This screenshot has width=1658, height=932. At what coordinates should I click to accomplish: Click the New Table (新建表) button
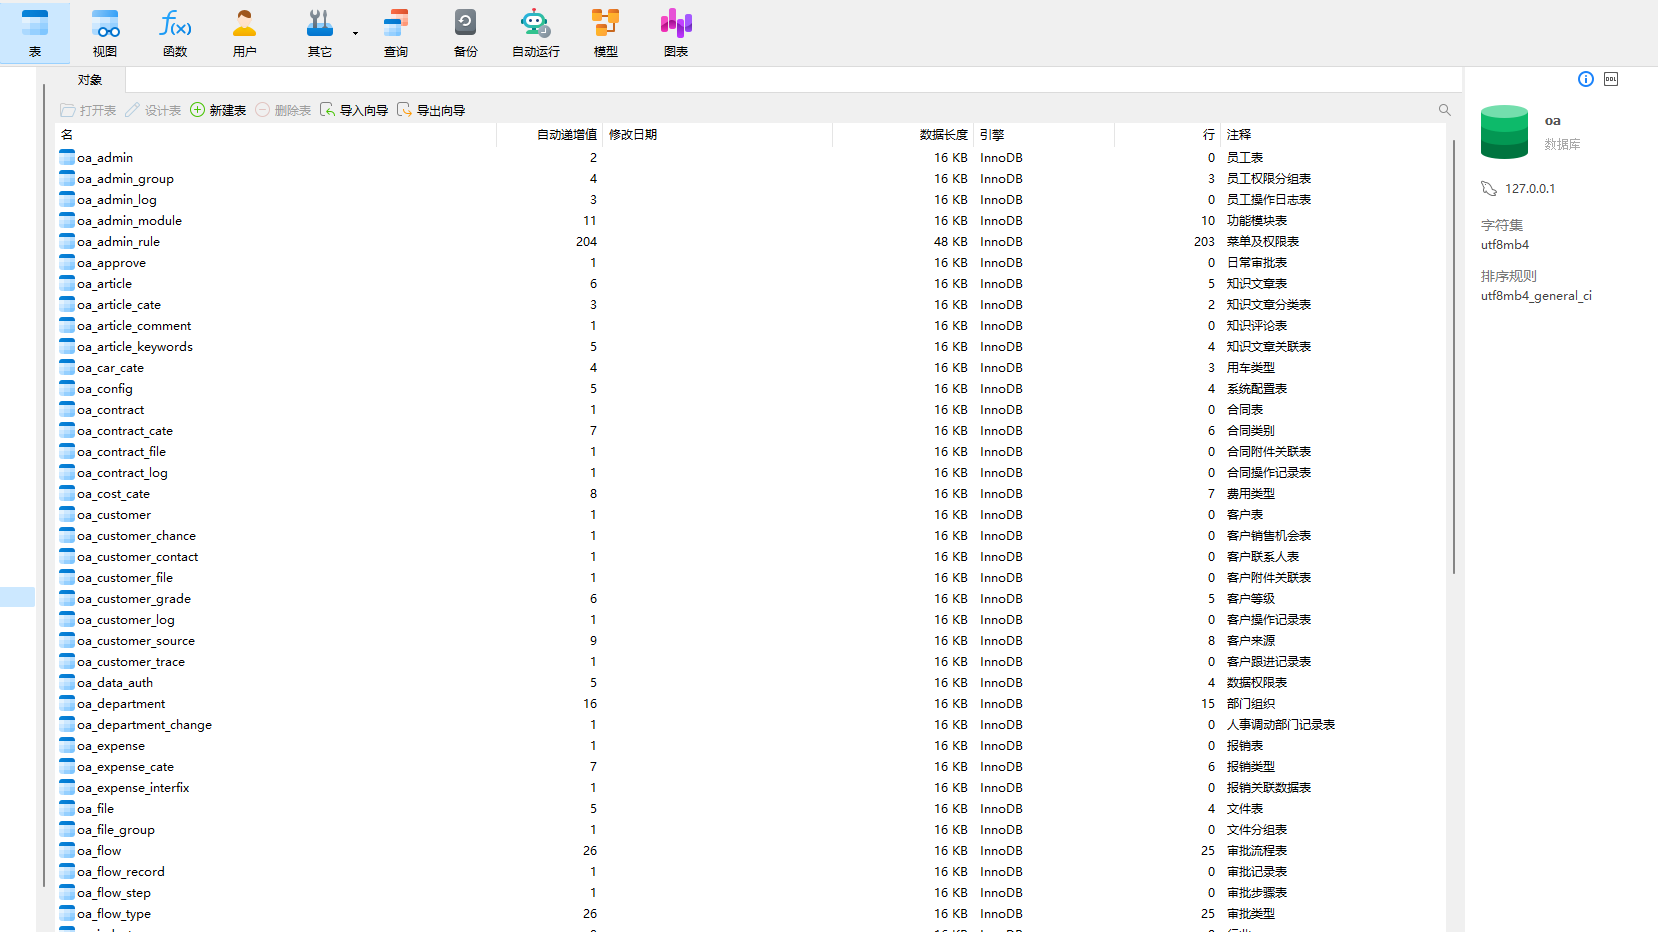(218, 110)
